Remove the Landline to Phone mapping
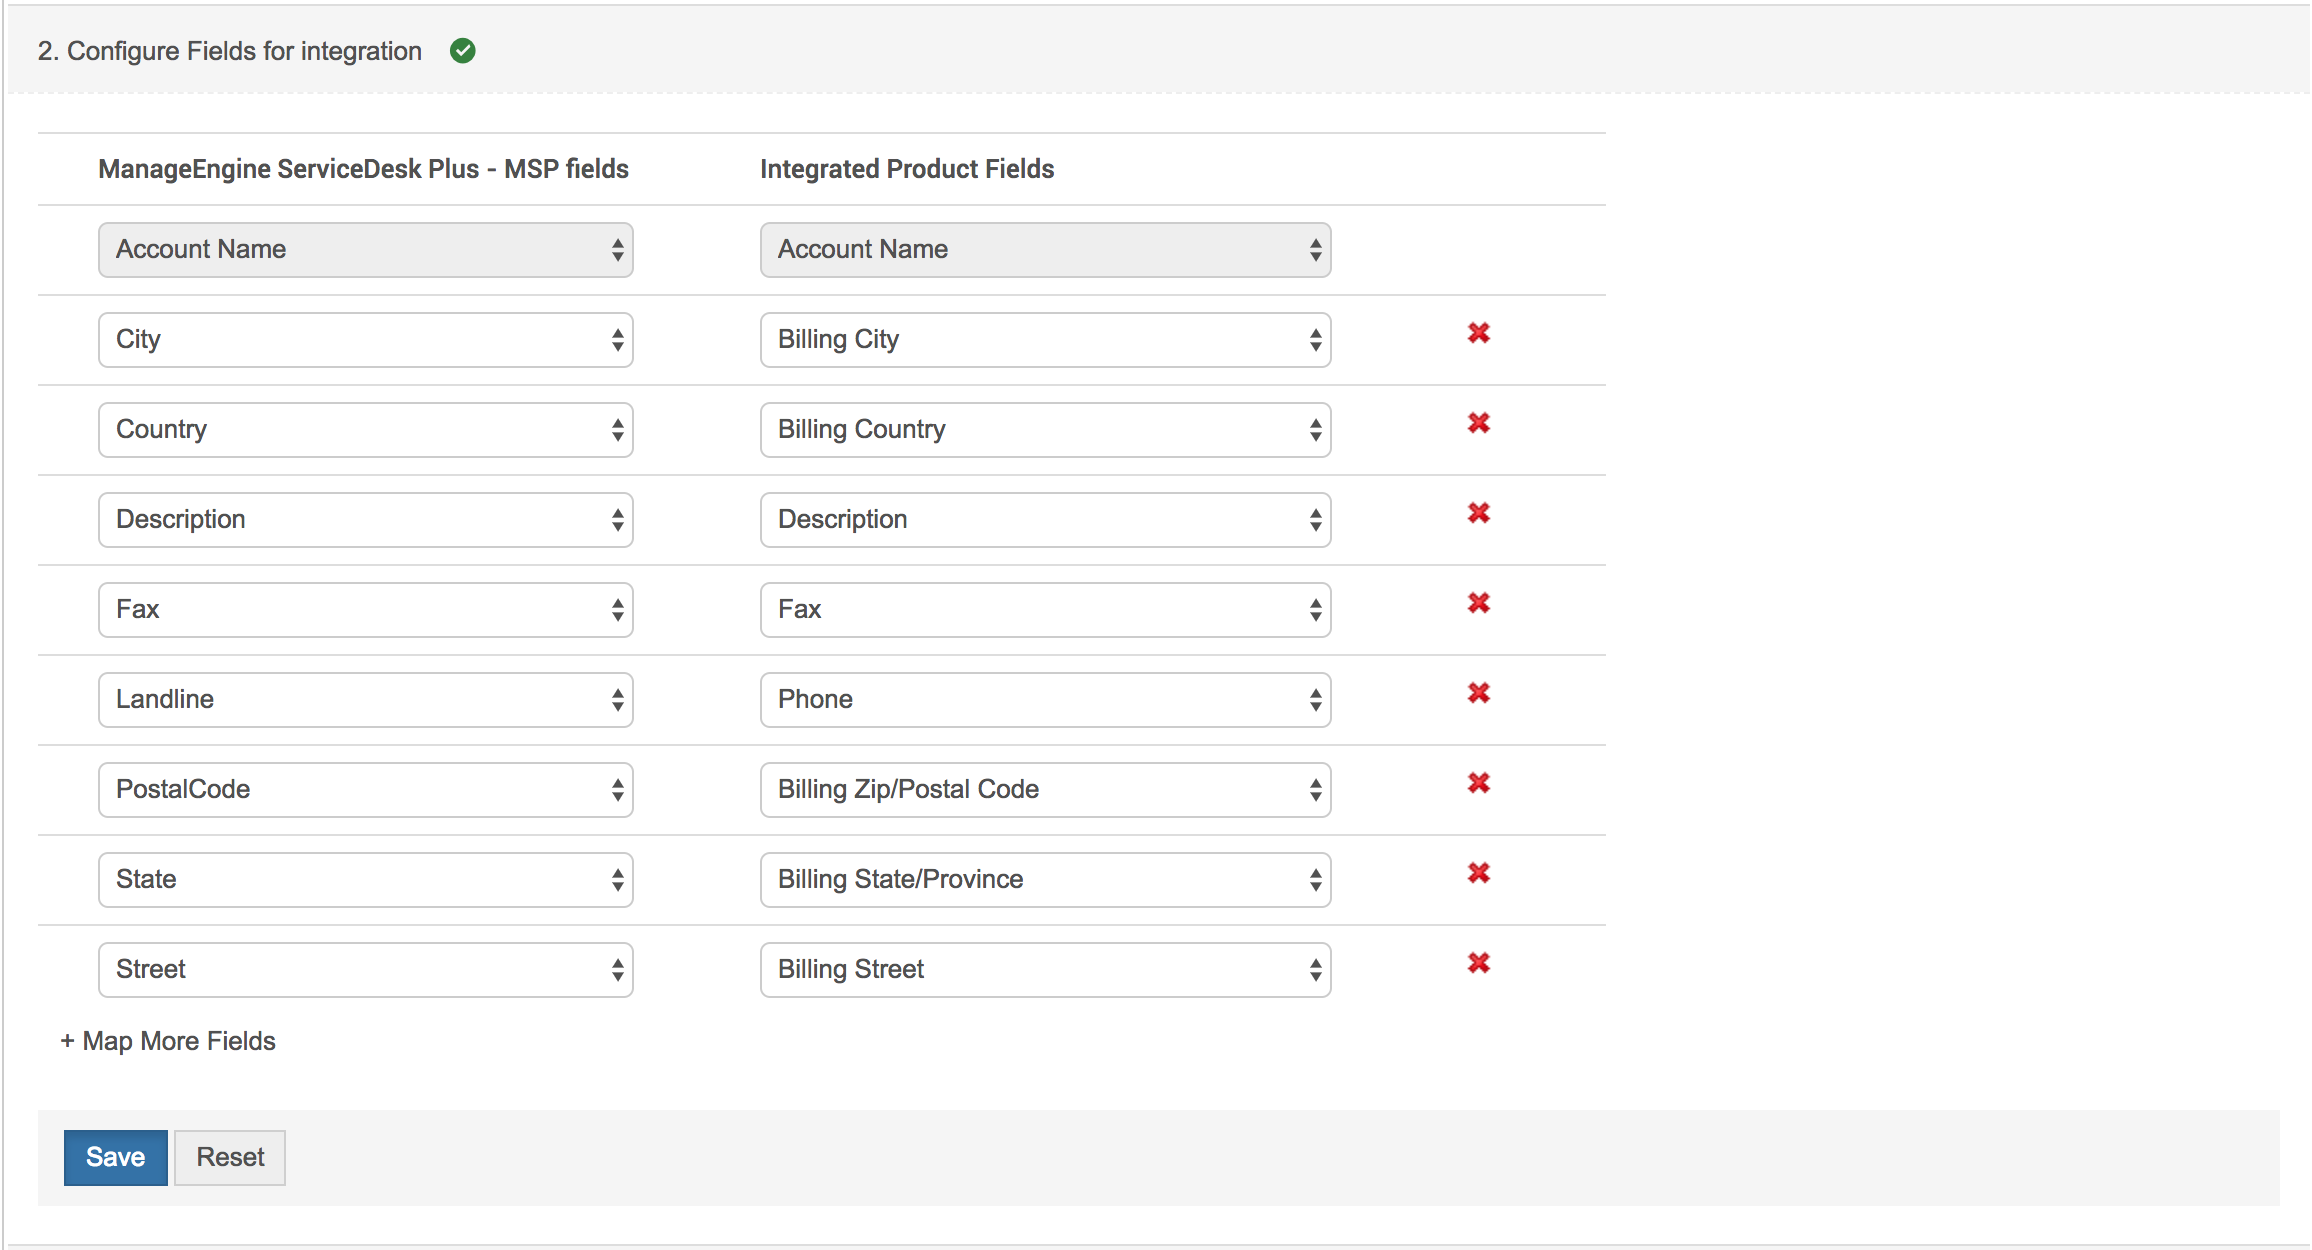The height and width of the screenshot is (1250, 2312). point(1478,693)
